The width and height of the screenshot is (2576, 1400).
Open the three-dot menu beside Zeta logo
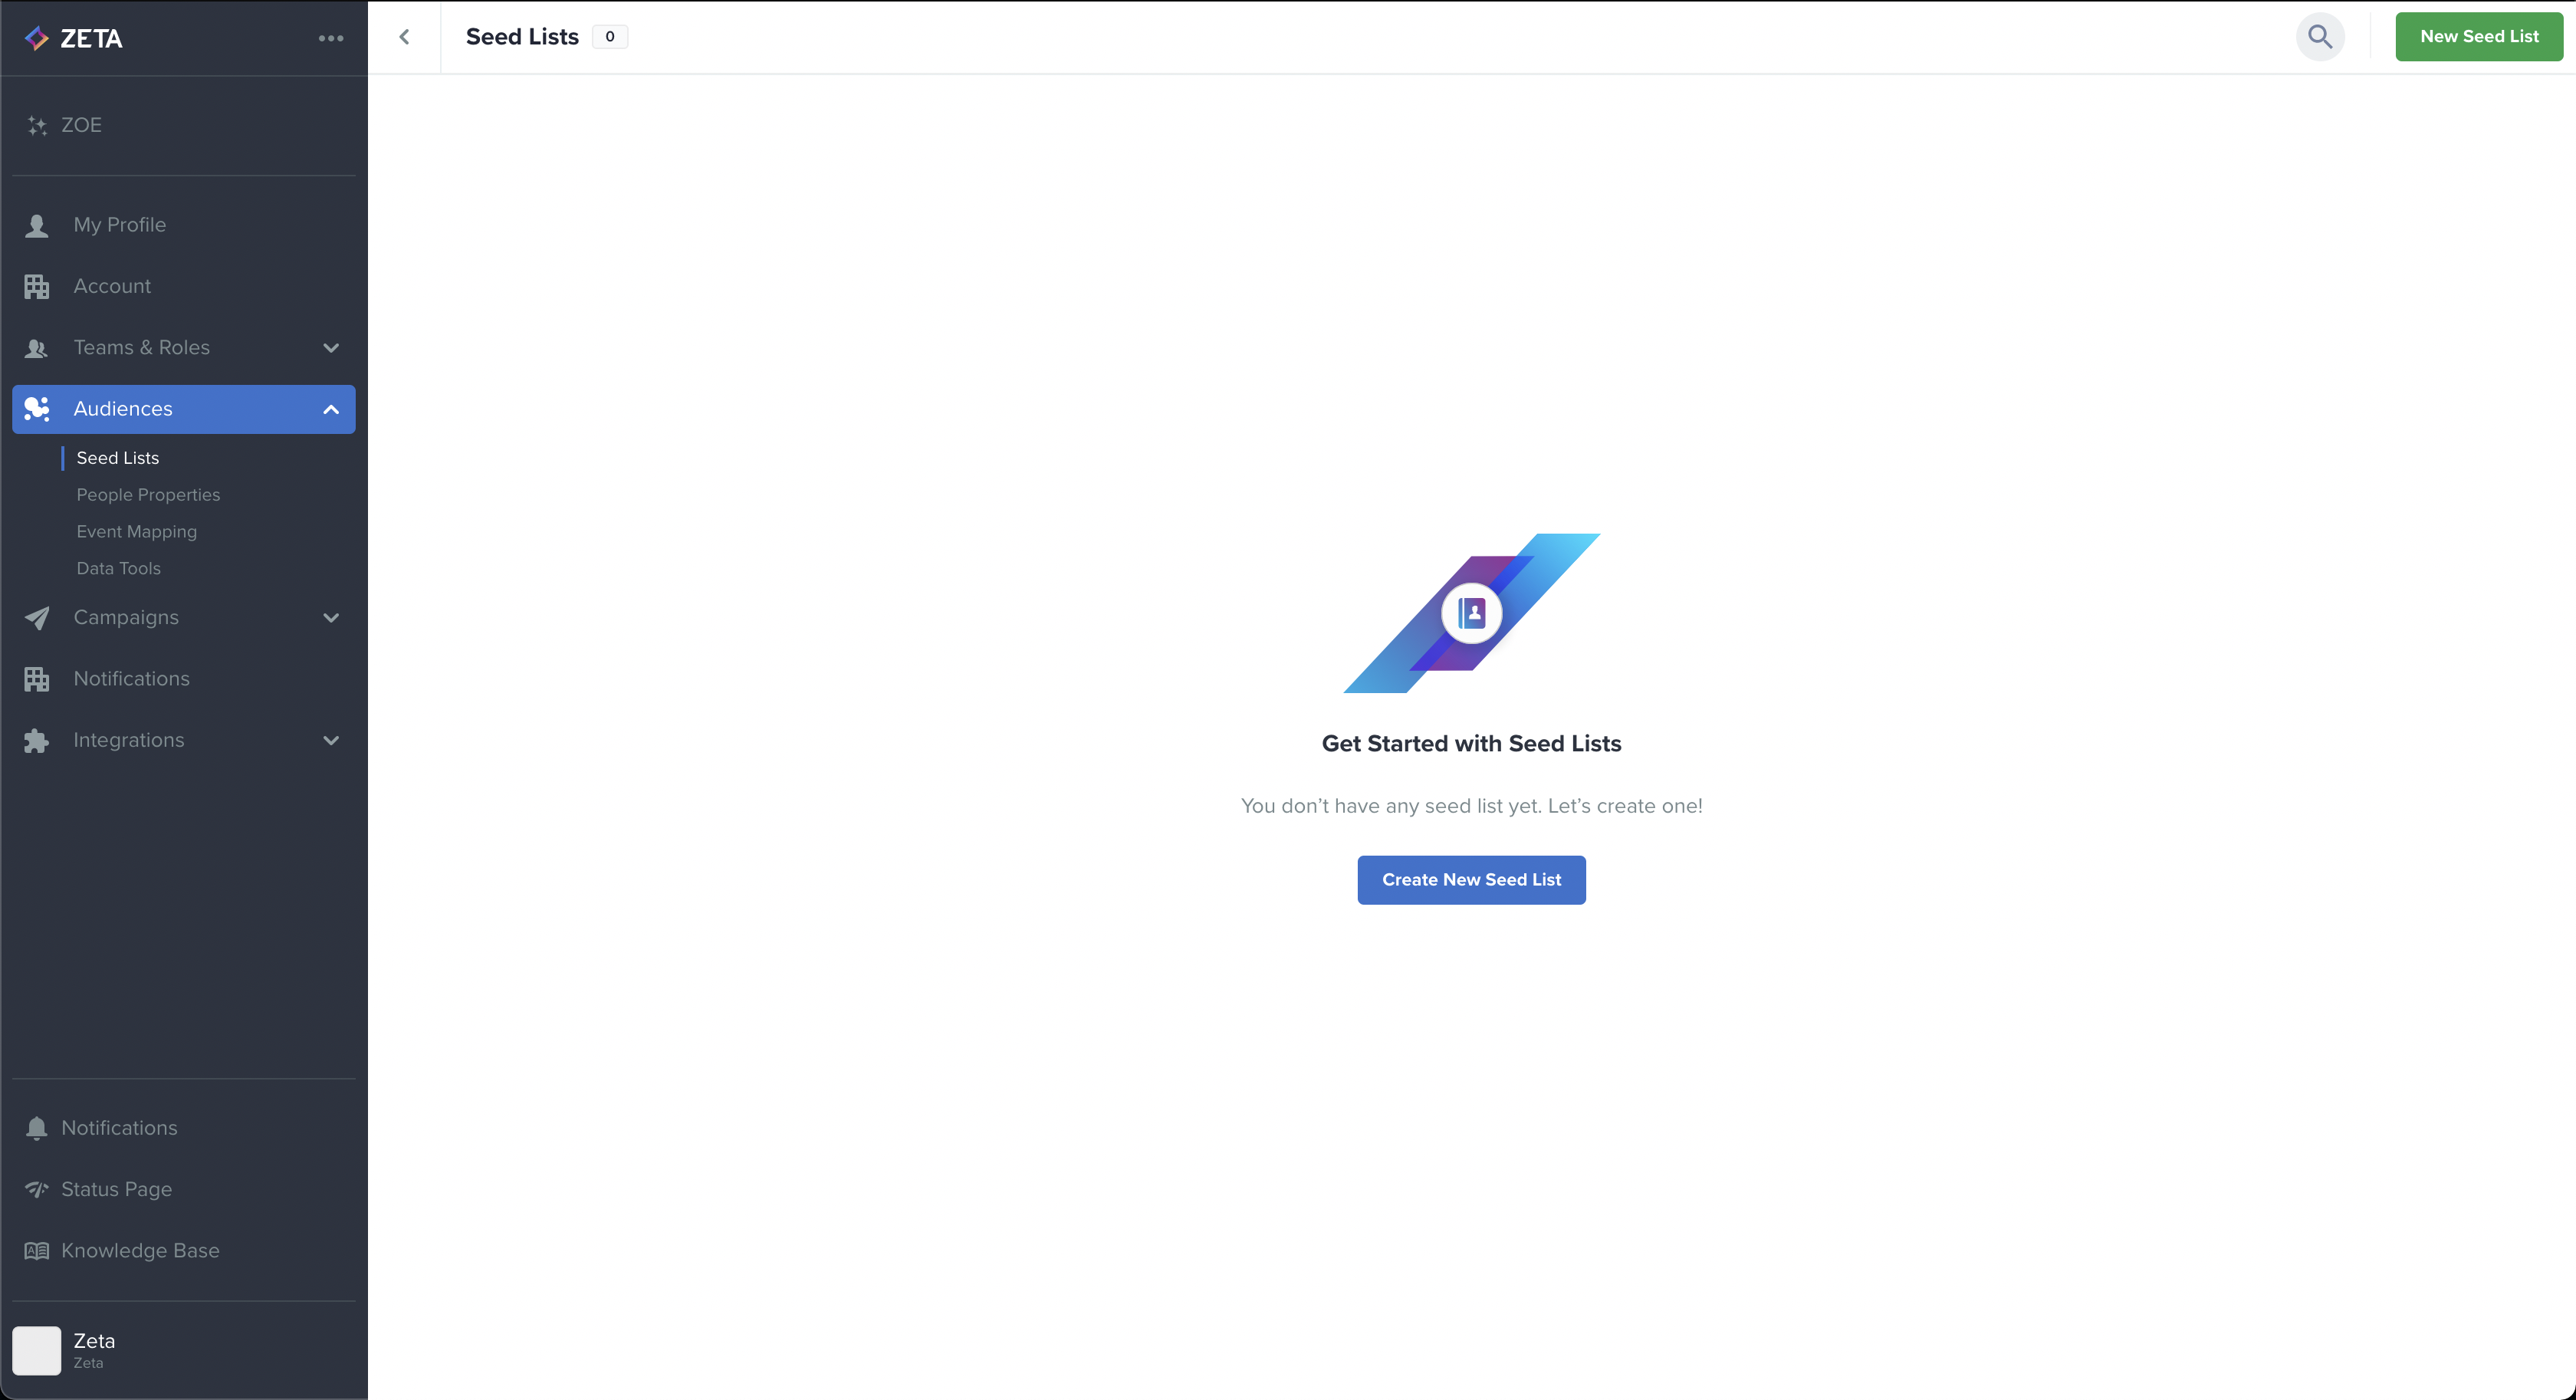331,38
